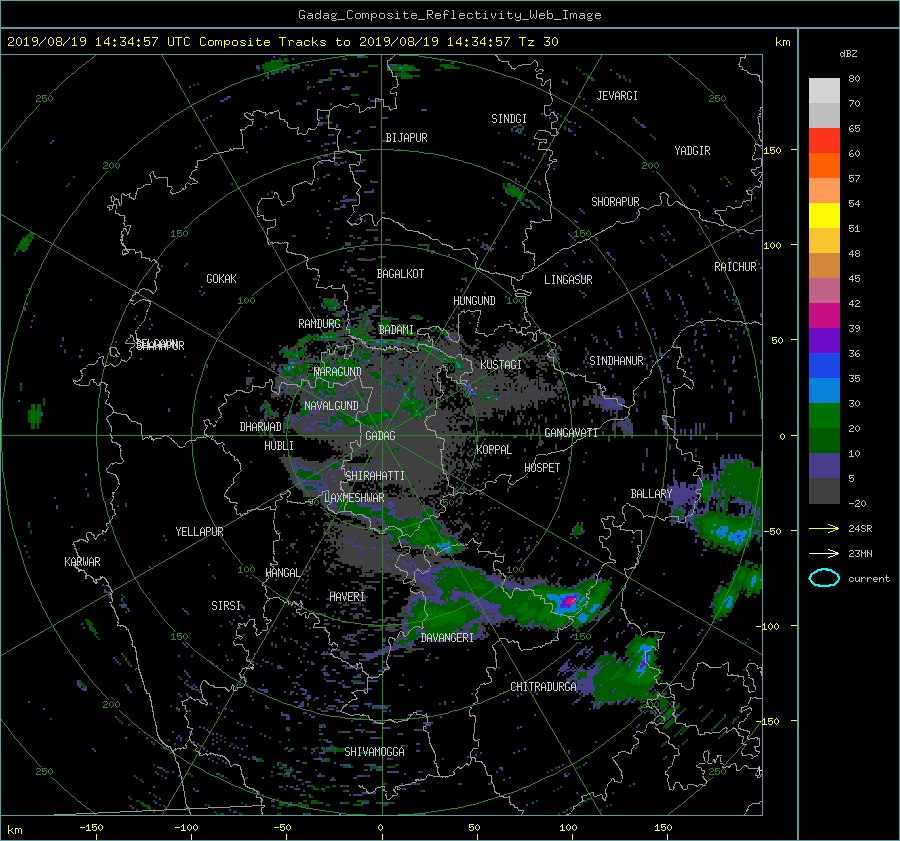Click the HANGAL city label

(282, 573)
